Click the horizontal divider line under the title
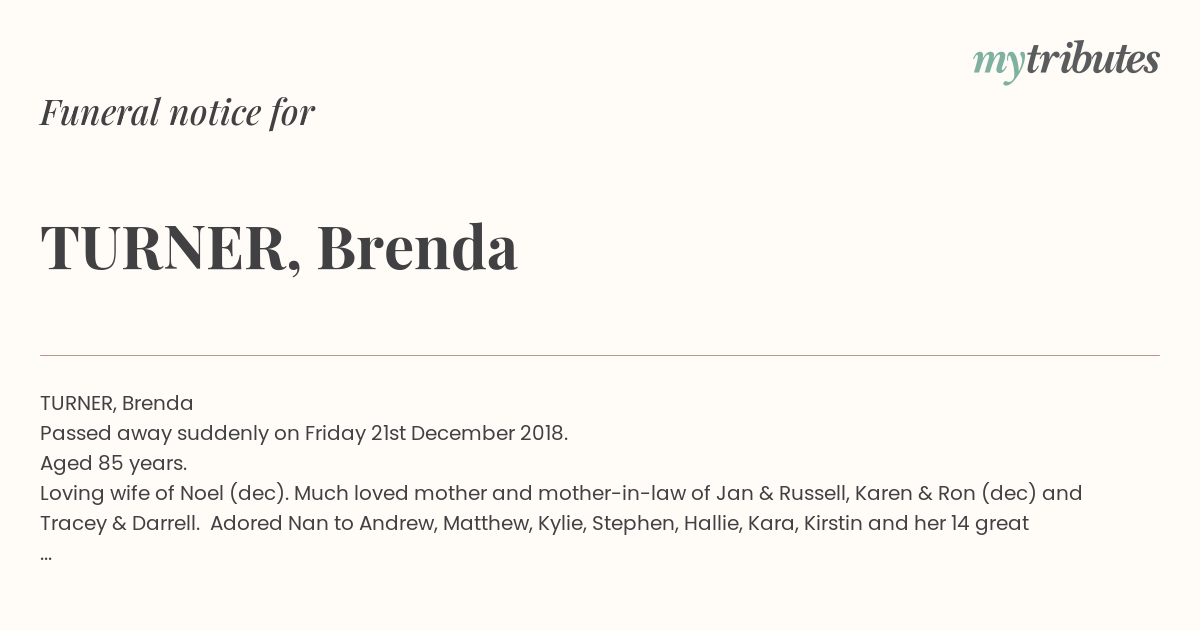 pos(600,355)
